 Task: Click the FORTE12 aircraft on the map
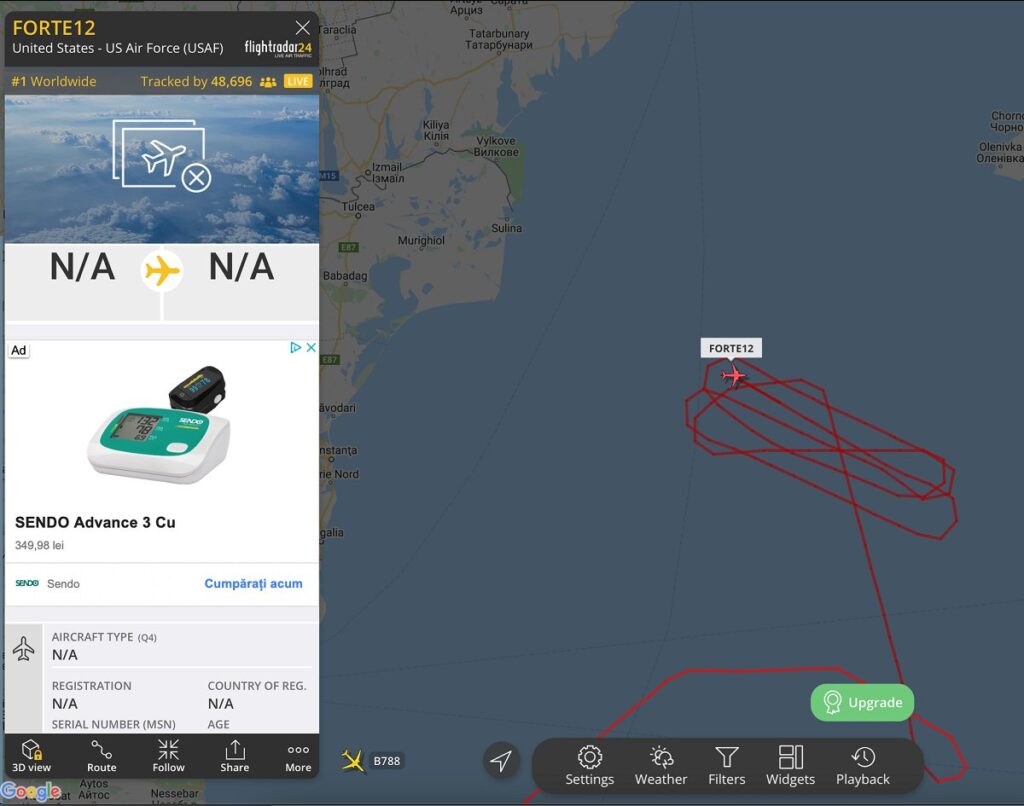[x=733, y=376]
